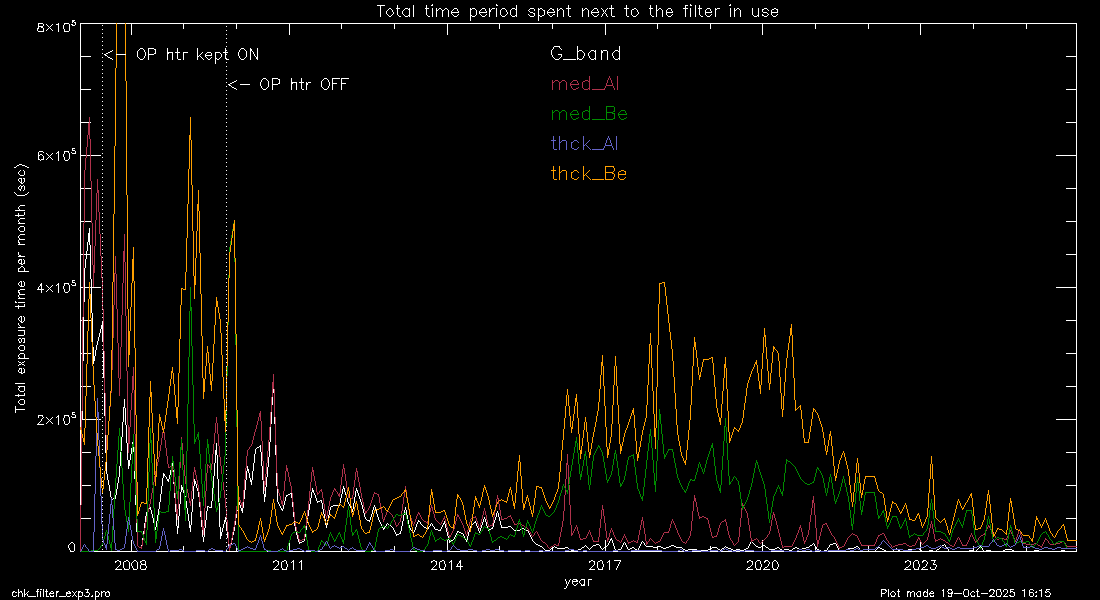Click the 'year' x-axis label
This screenshot has width=1100, height=600.
577,581
